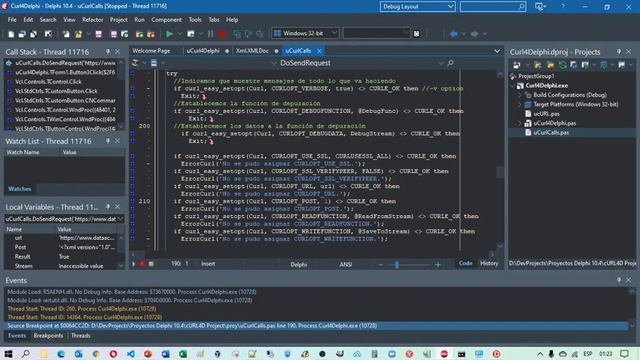Select ucURL.pas in the Projects tree
The width and height of the screenshot is (640, 360).
(546, 114)
